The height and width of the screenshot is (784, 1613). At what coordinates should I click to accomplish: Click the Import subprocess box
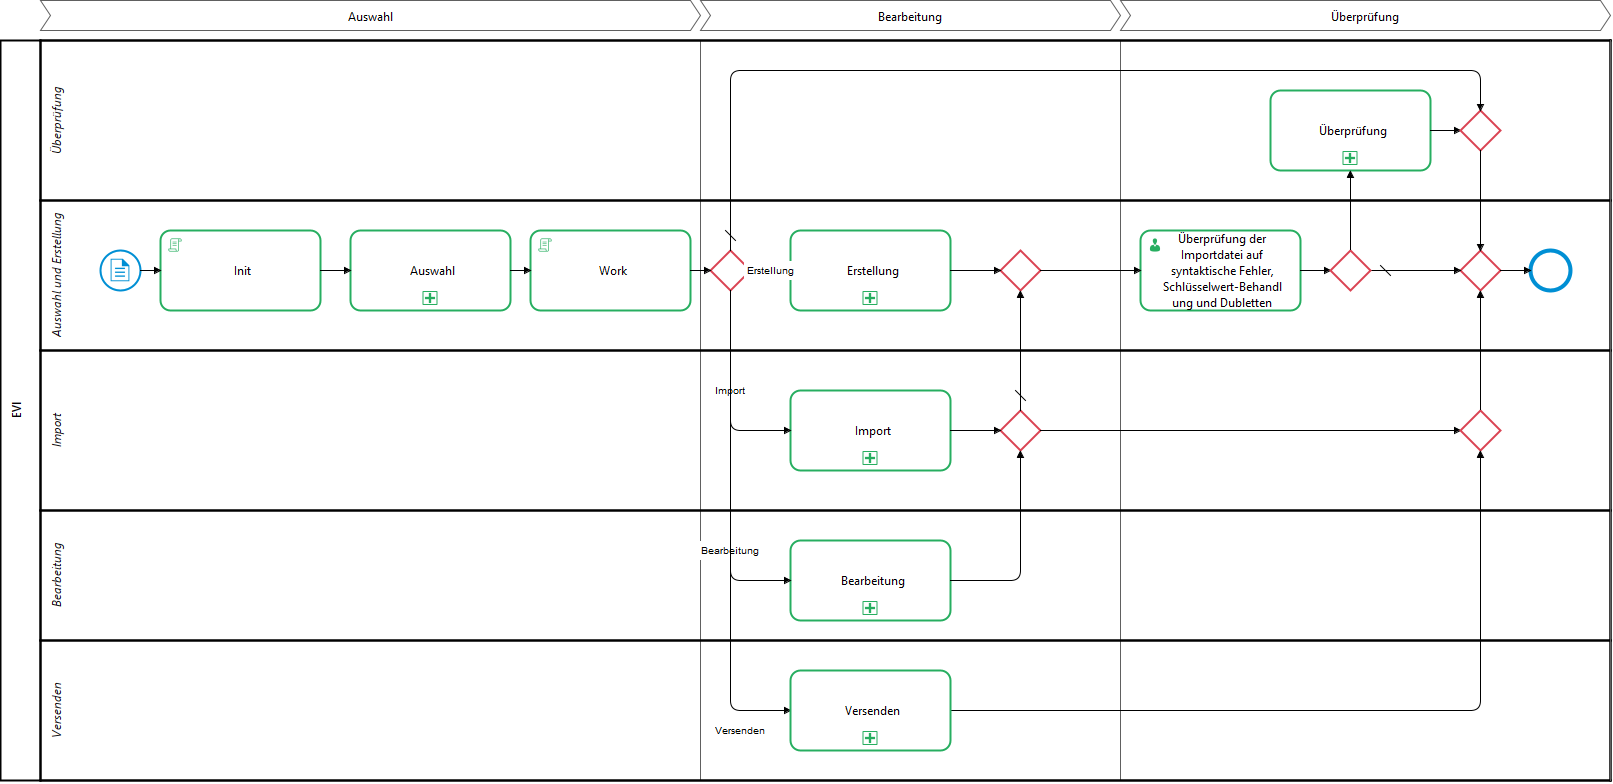point(870,430)
